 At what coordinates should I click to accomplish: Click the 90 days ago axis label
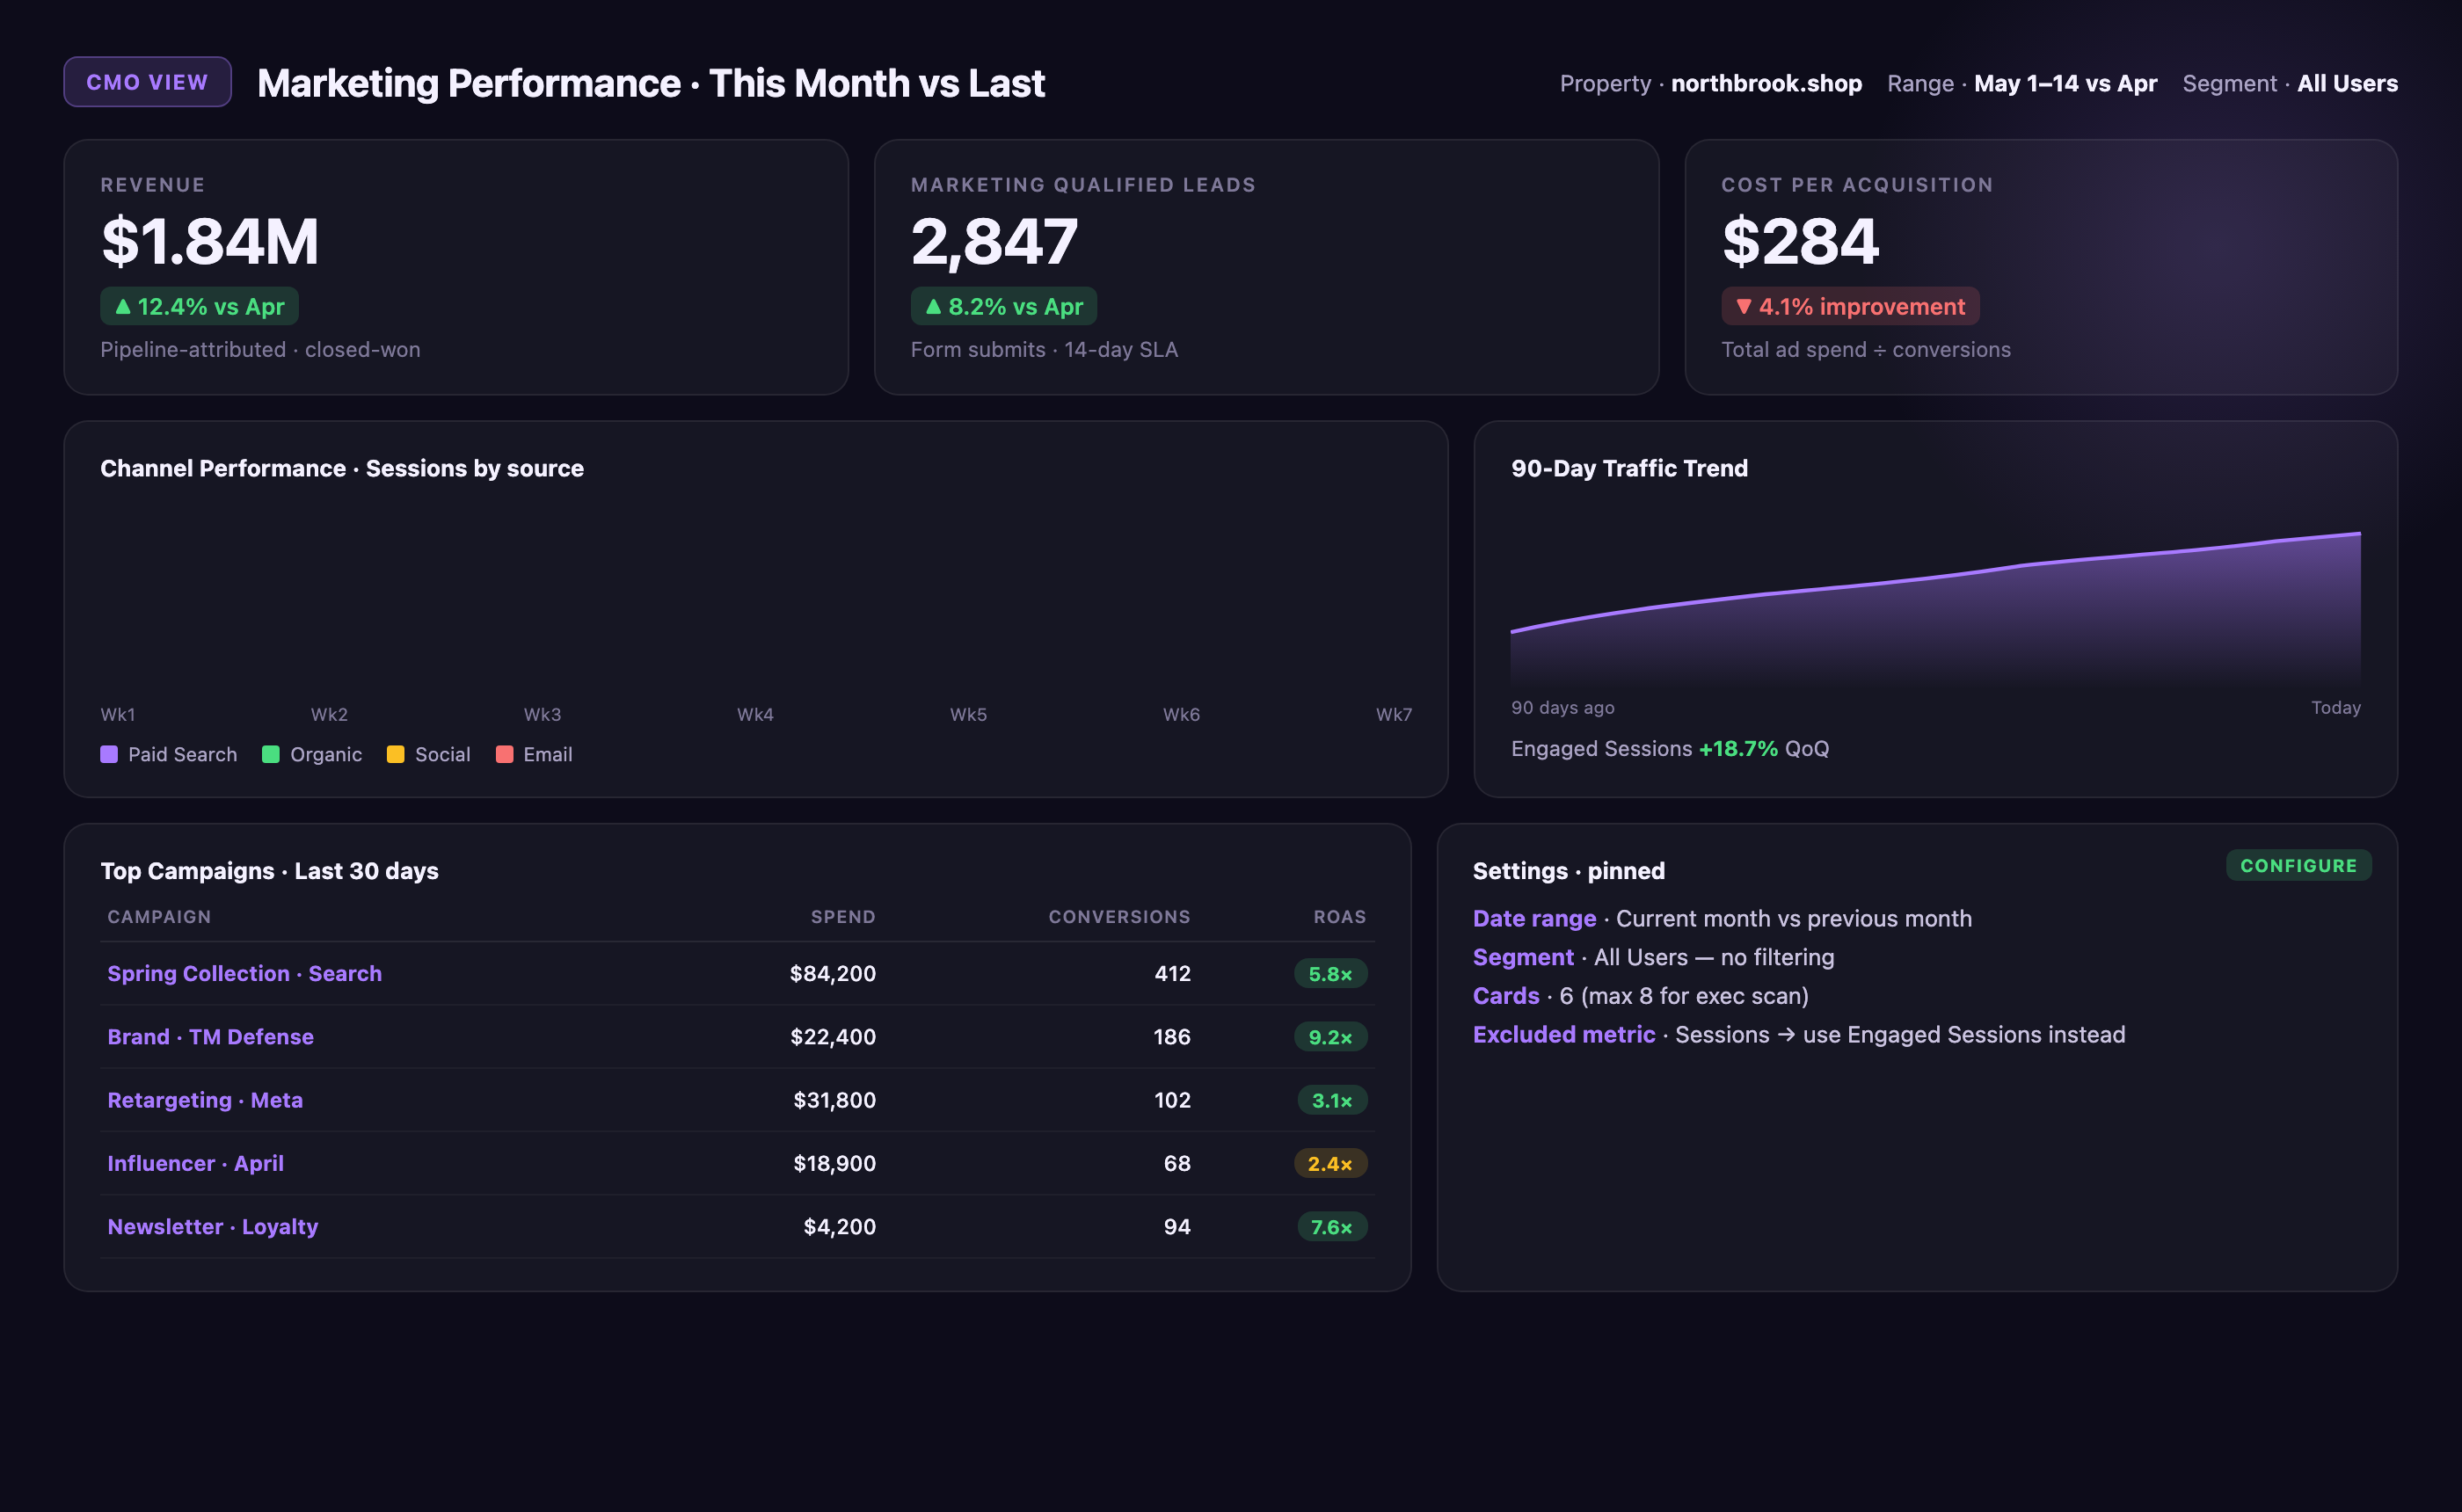click(1562, 707)
